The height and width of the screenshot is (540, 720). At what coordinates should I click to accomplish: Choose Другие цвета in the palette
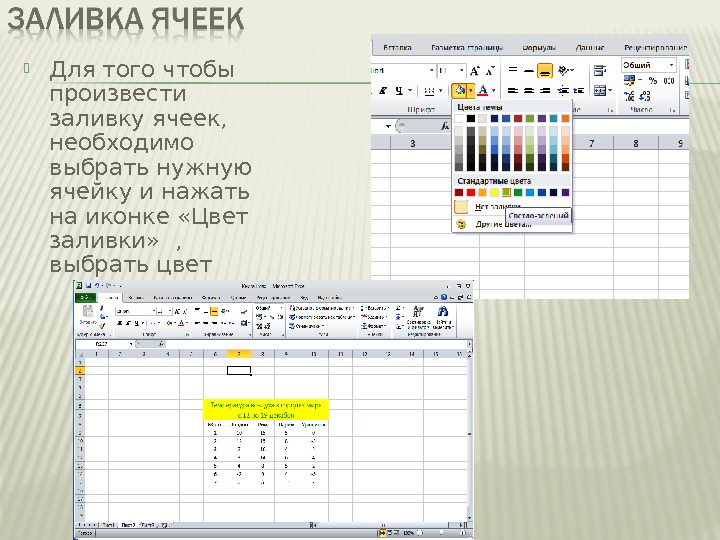tap(503, 224)
